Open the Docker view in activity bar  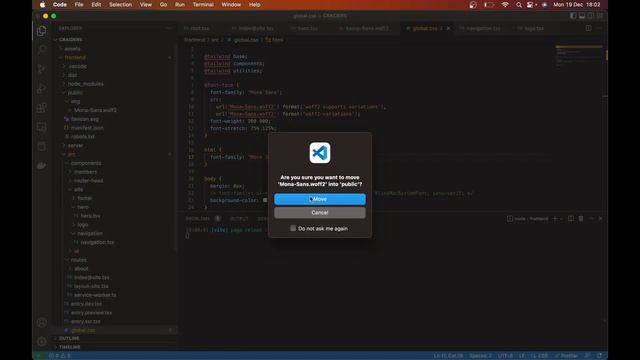(42, 165)
